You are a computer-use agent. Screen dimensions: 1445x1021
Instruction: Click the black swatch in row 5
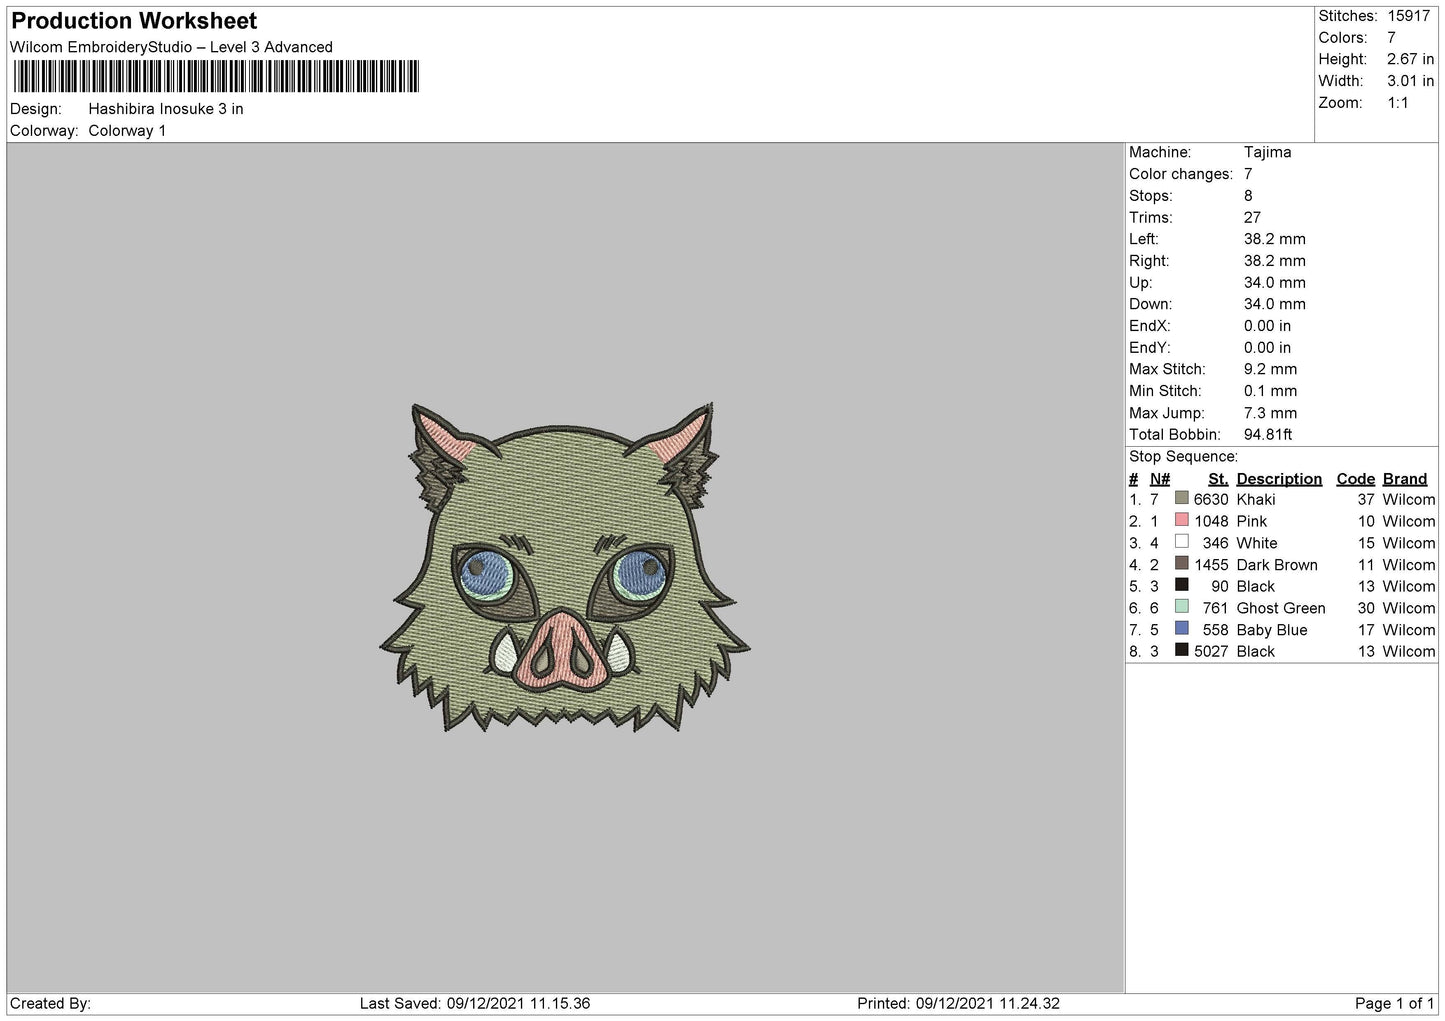(1182, 585)
